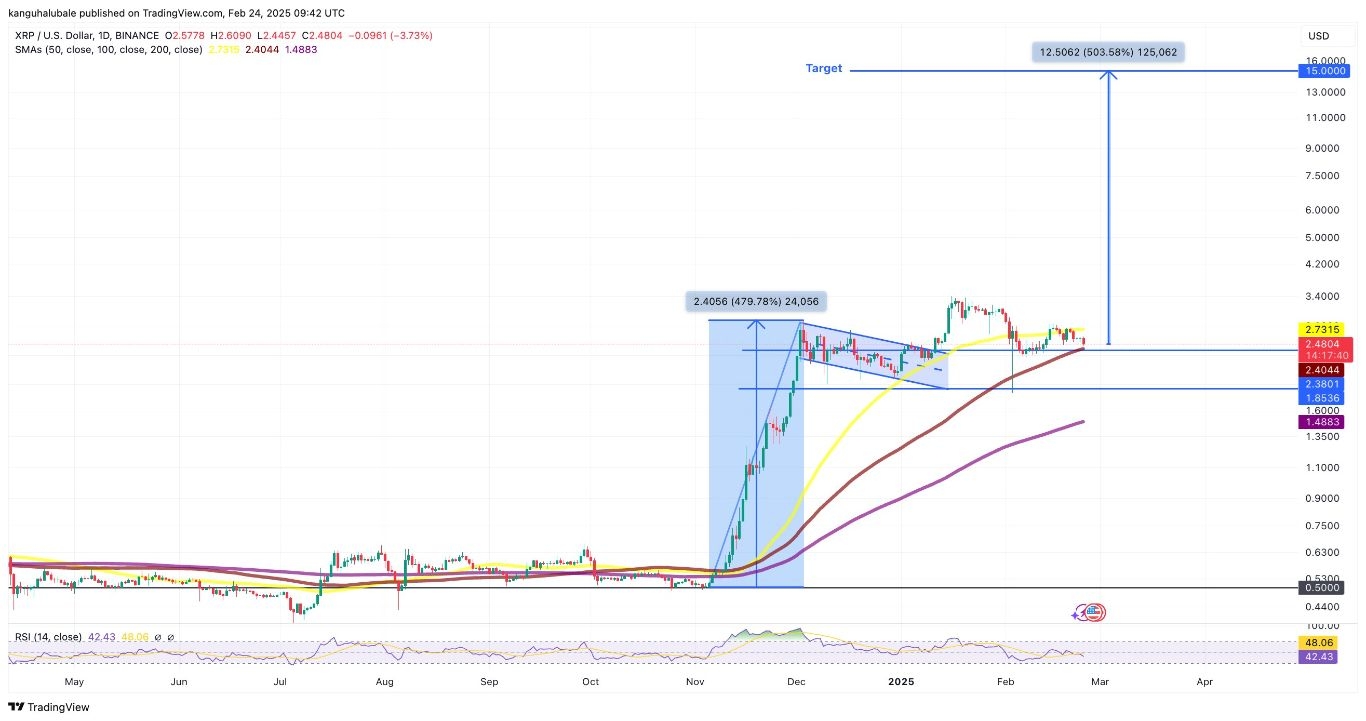Screen dimensions: 1366x721
Task: Click the 0.7500 price scale label
Action: pos(1322,526)
